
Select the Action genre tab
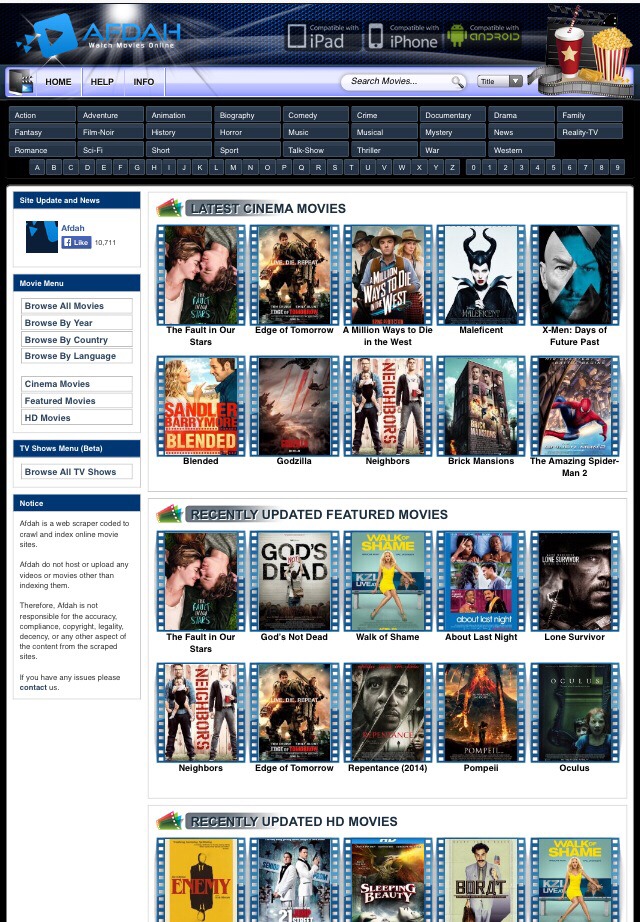click(42, 115)
